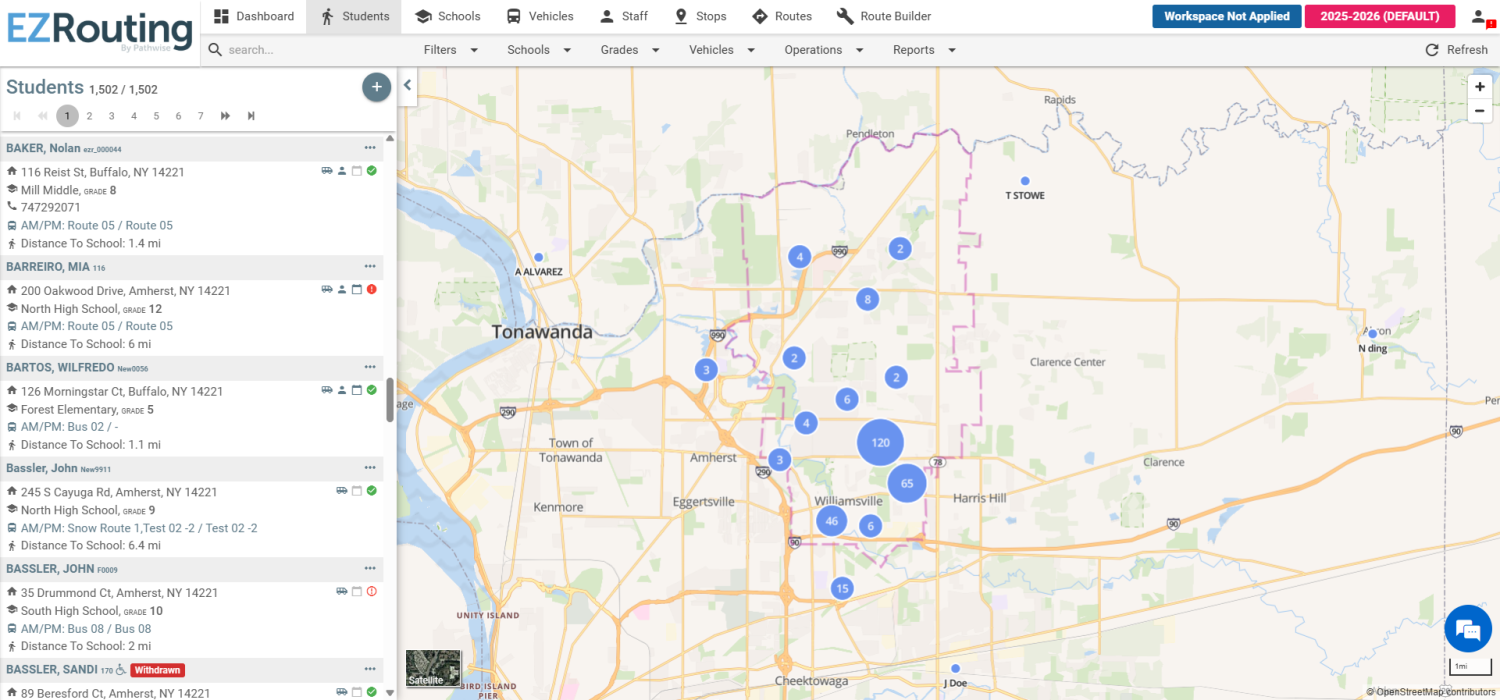Click the green status check for BAKER, Nolan

pyautogui.click(x=371, y=171)
